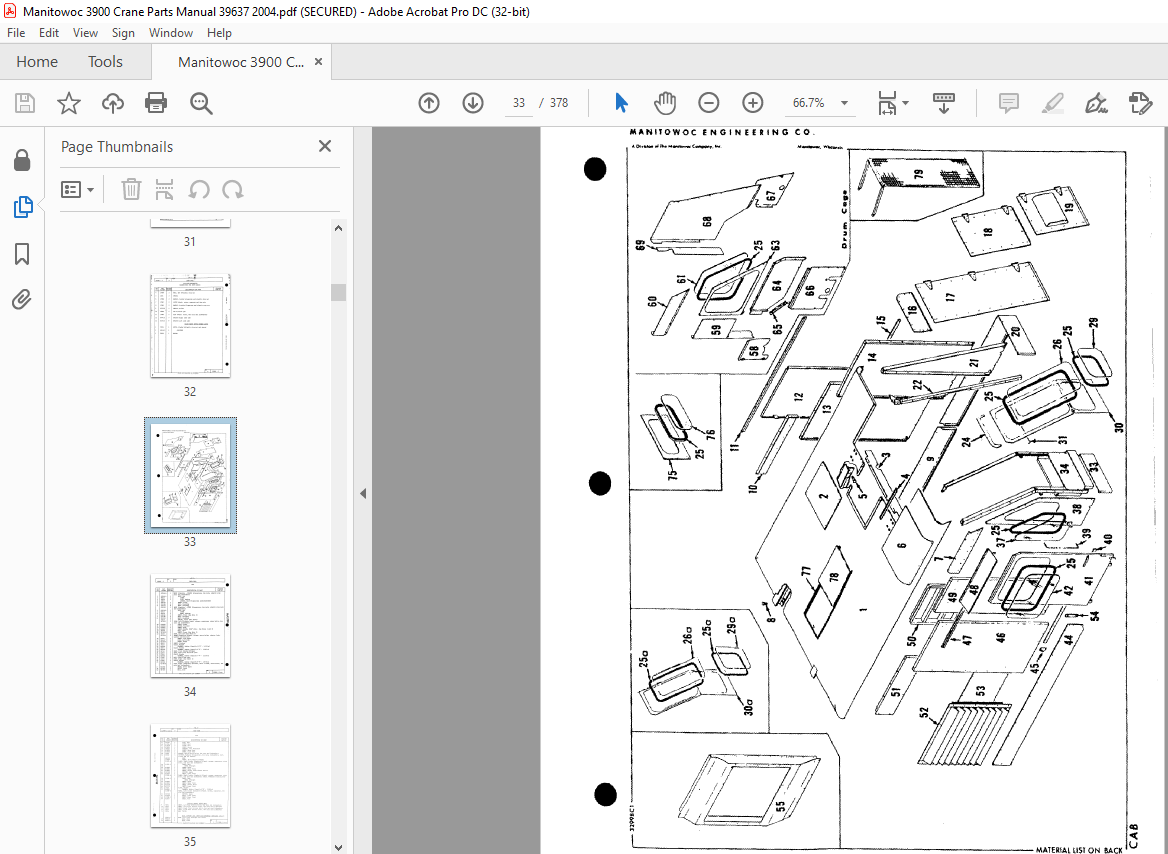Click the thumbnails scrollbar handle
This screenshot has width=1168, height=854.
338,292
